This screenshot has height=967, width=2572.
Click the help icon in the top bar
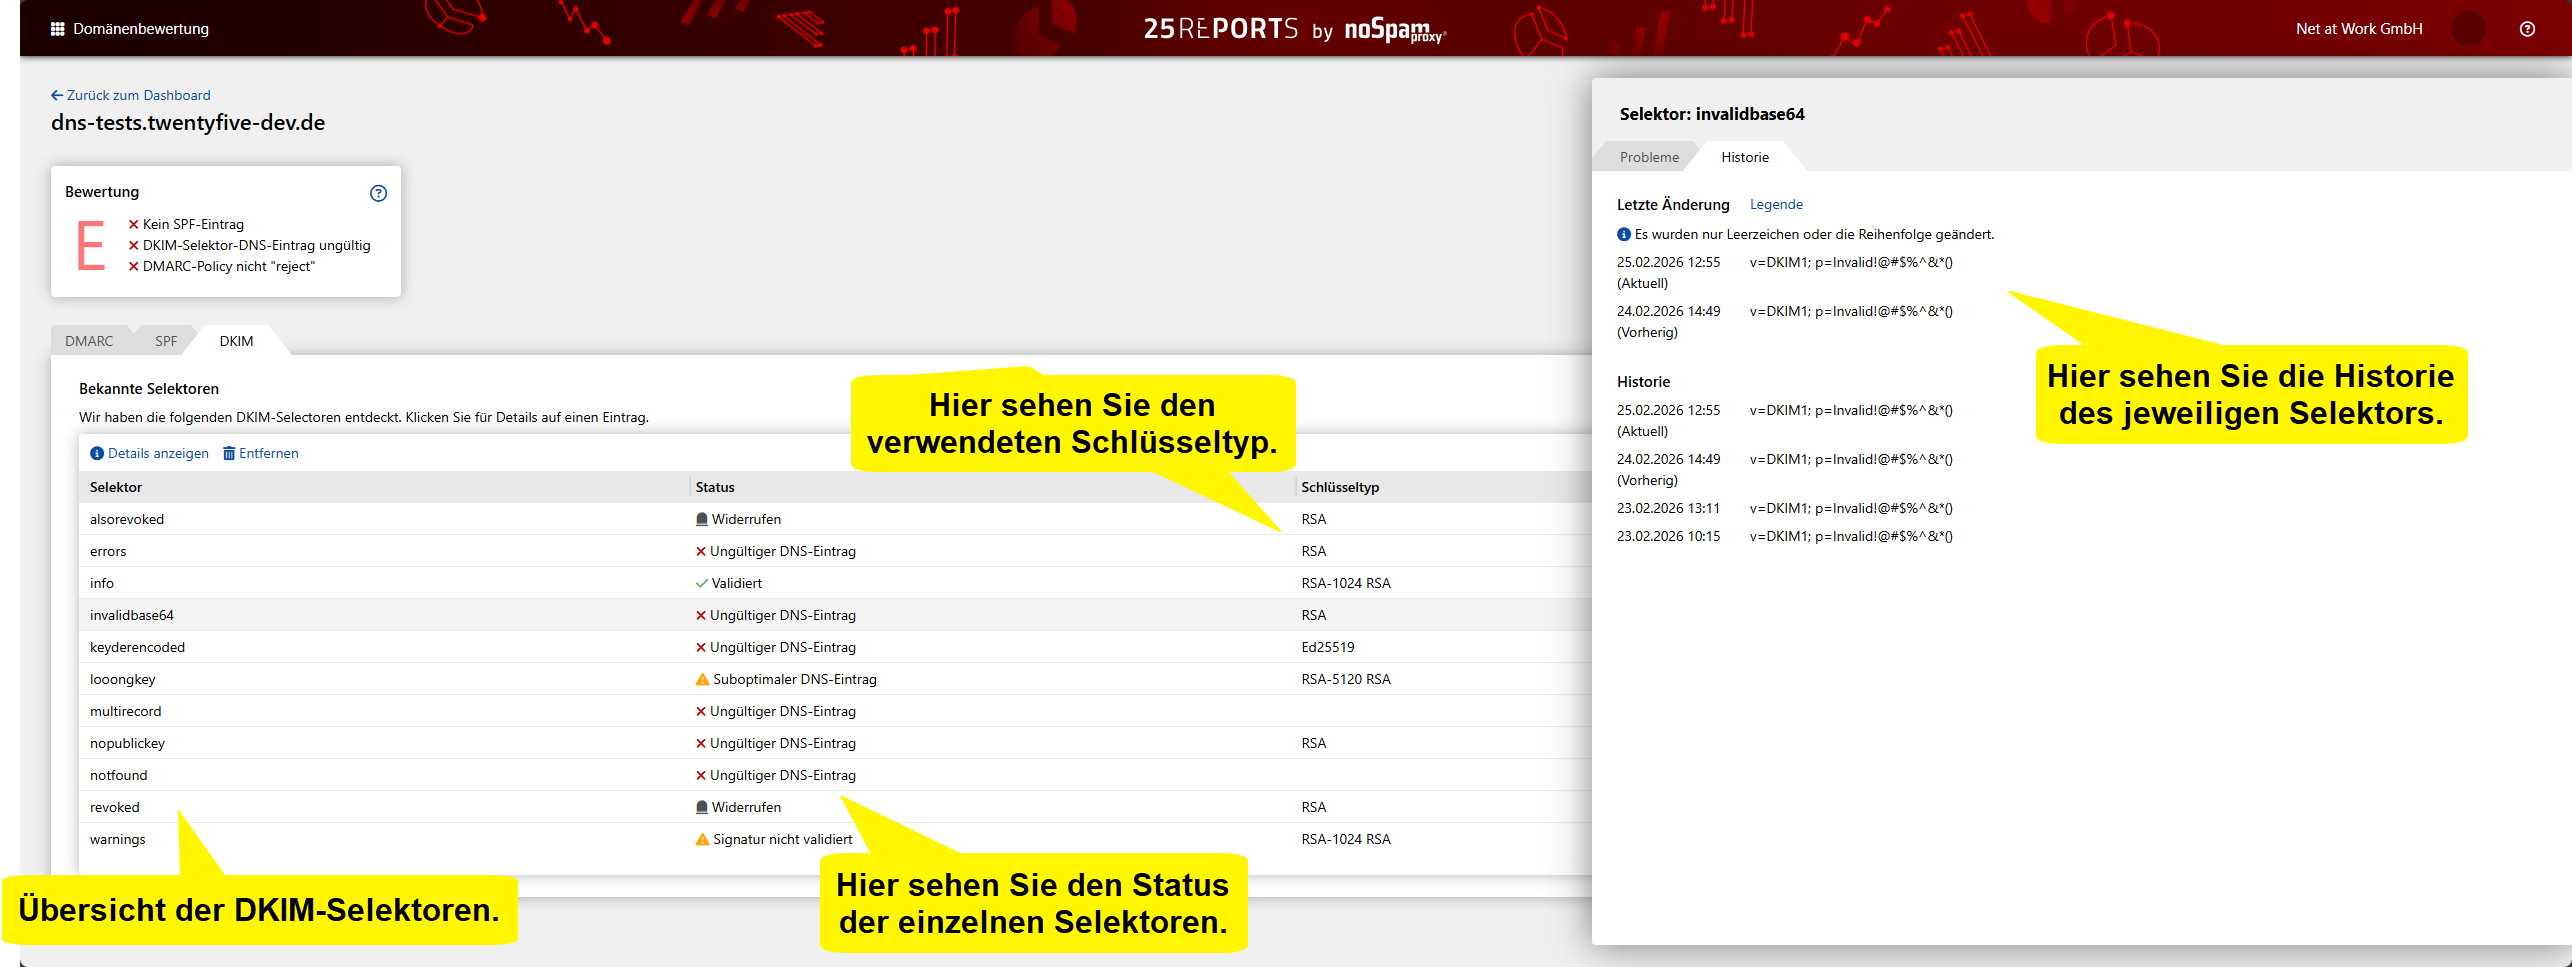[2527, 29]
